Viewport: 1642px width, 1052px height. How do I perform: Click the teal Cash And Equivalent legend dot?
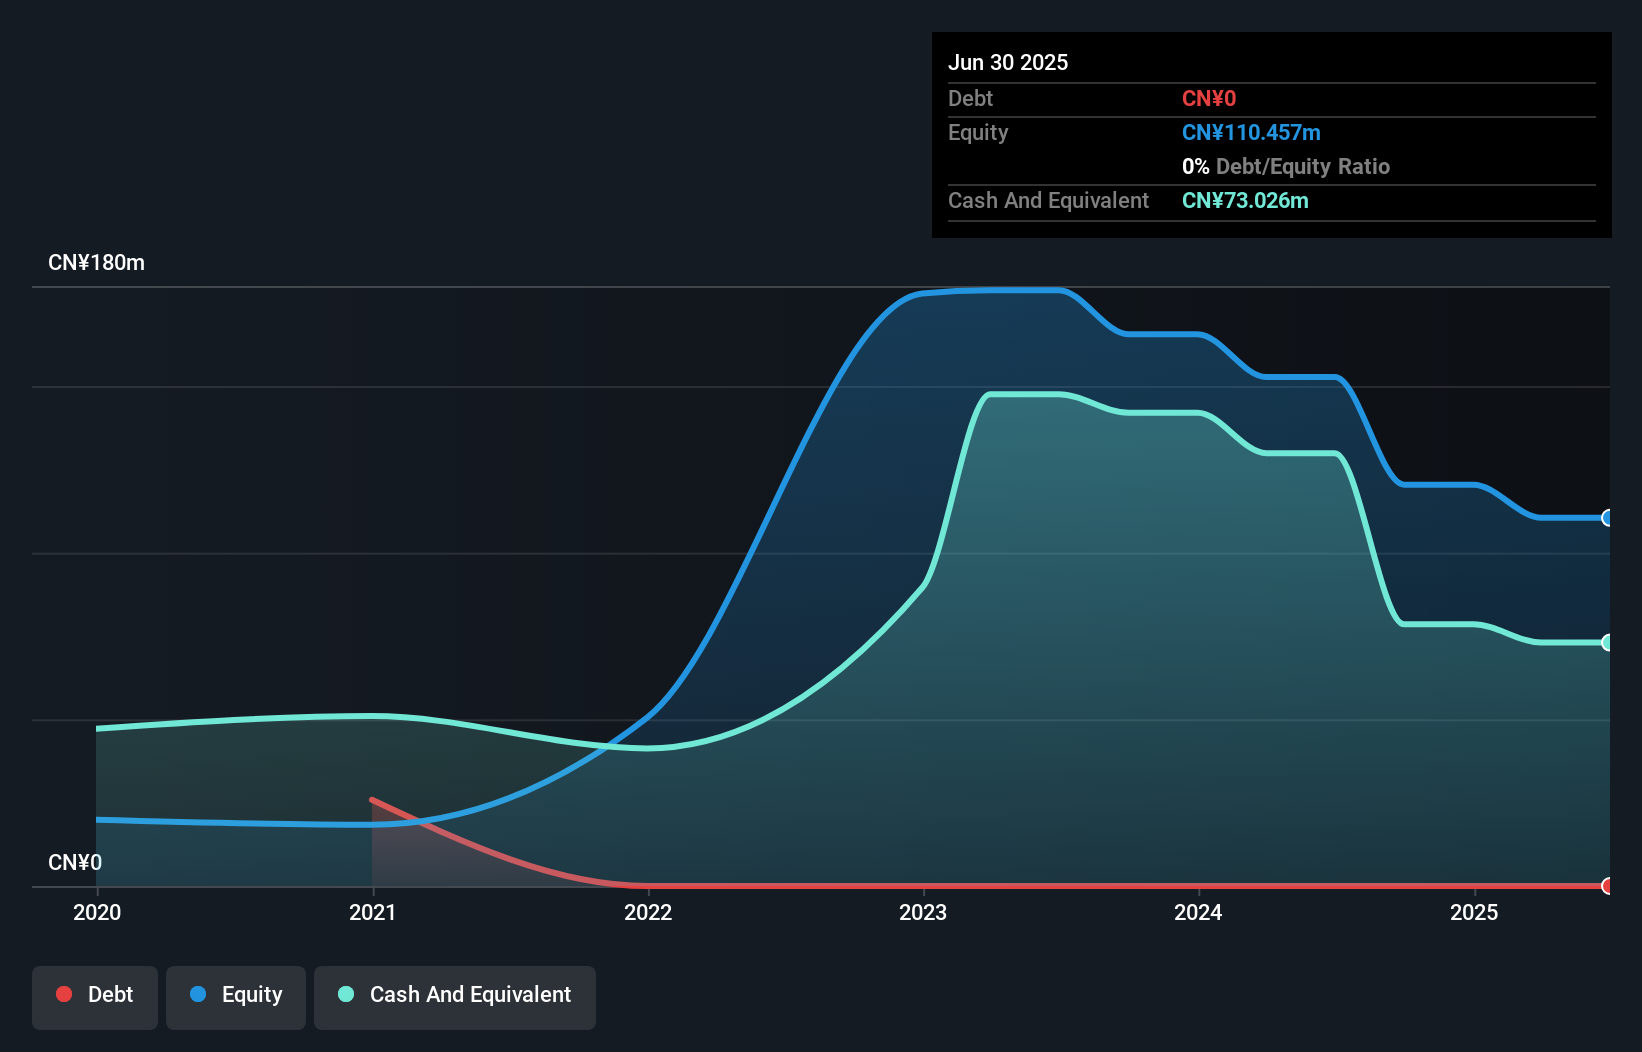345,995
